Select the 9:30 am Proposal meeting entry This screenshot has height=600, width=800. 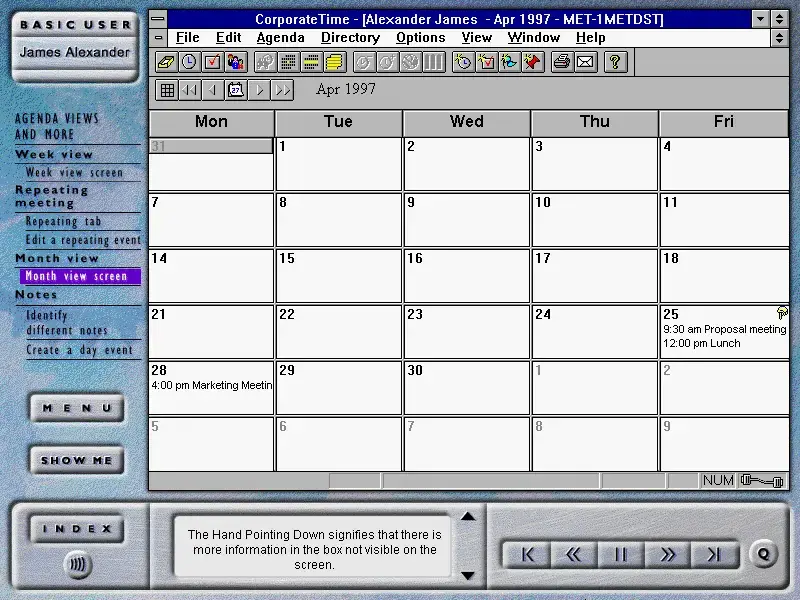(x=724, y=330)
